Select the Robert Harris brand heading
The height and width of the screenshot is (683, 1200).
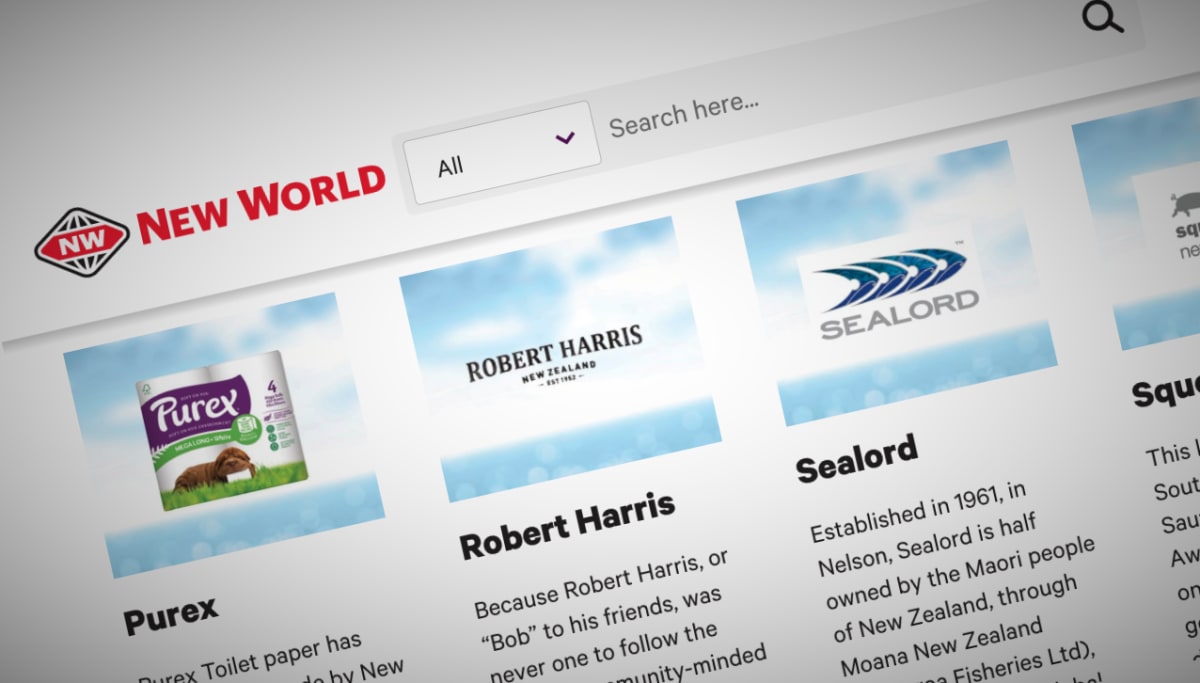click(x=568, y=525)
